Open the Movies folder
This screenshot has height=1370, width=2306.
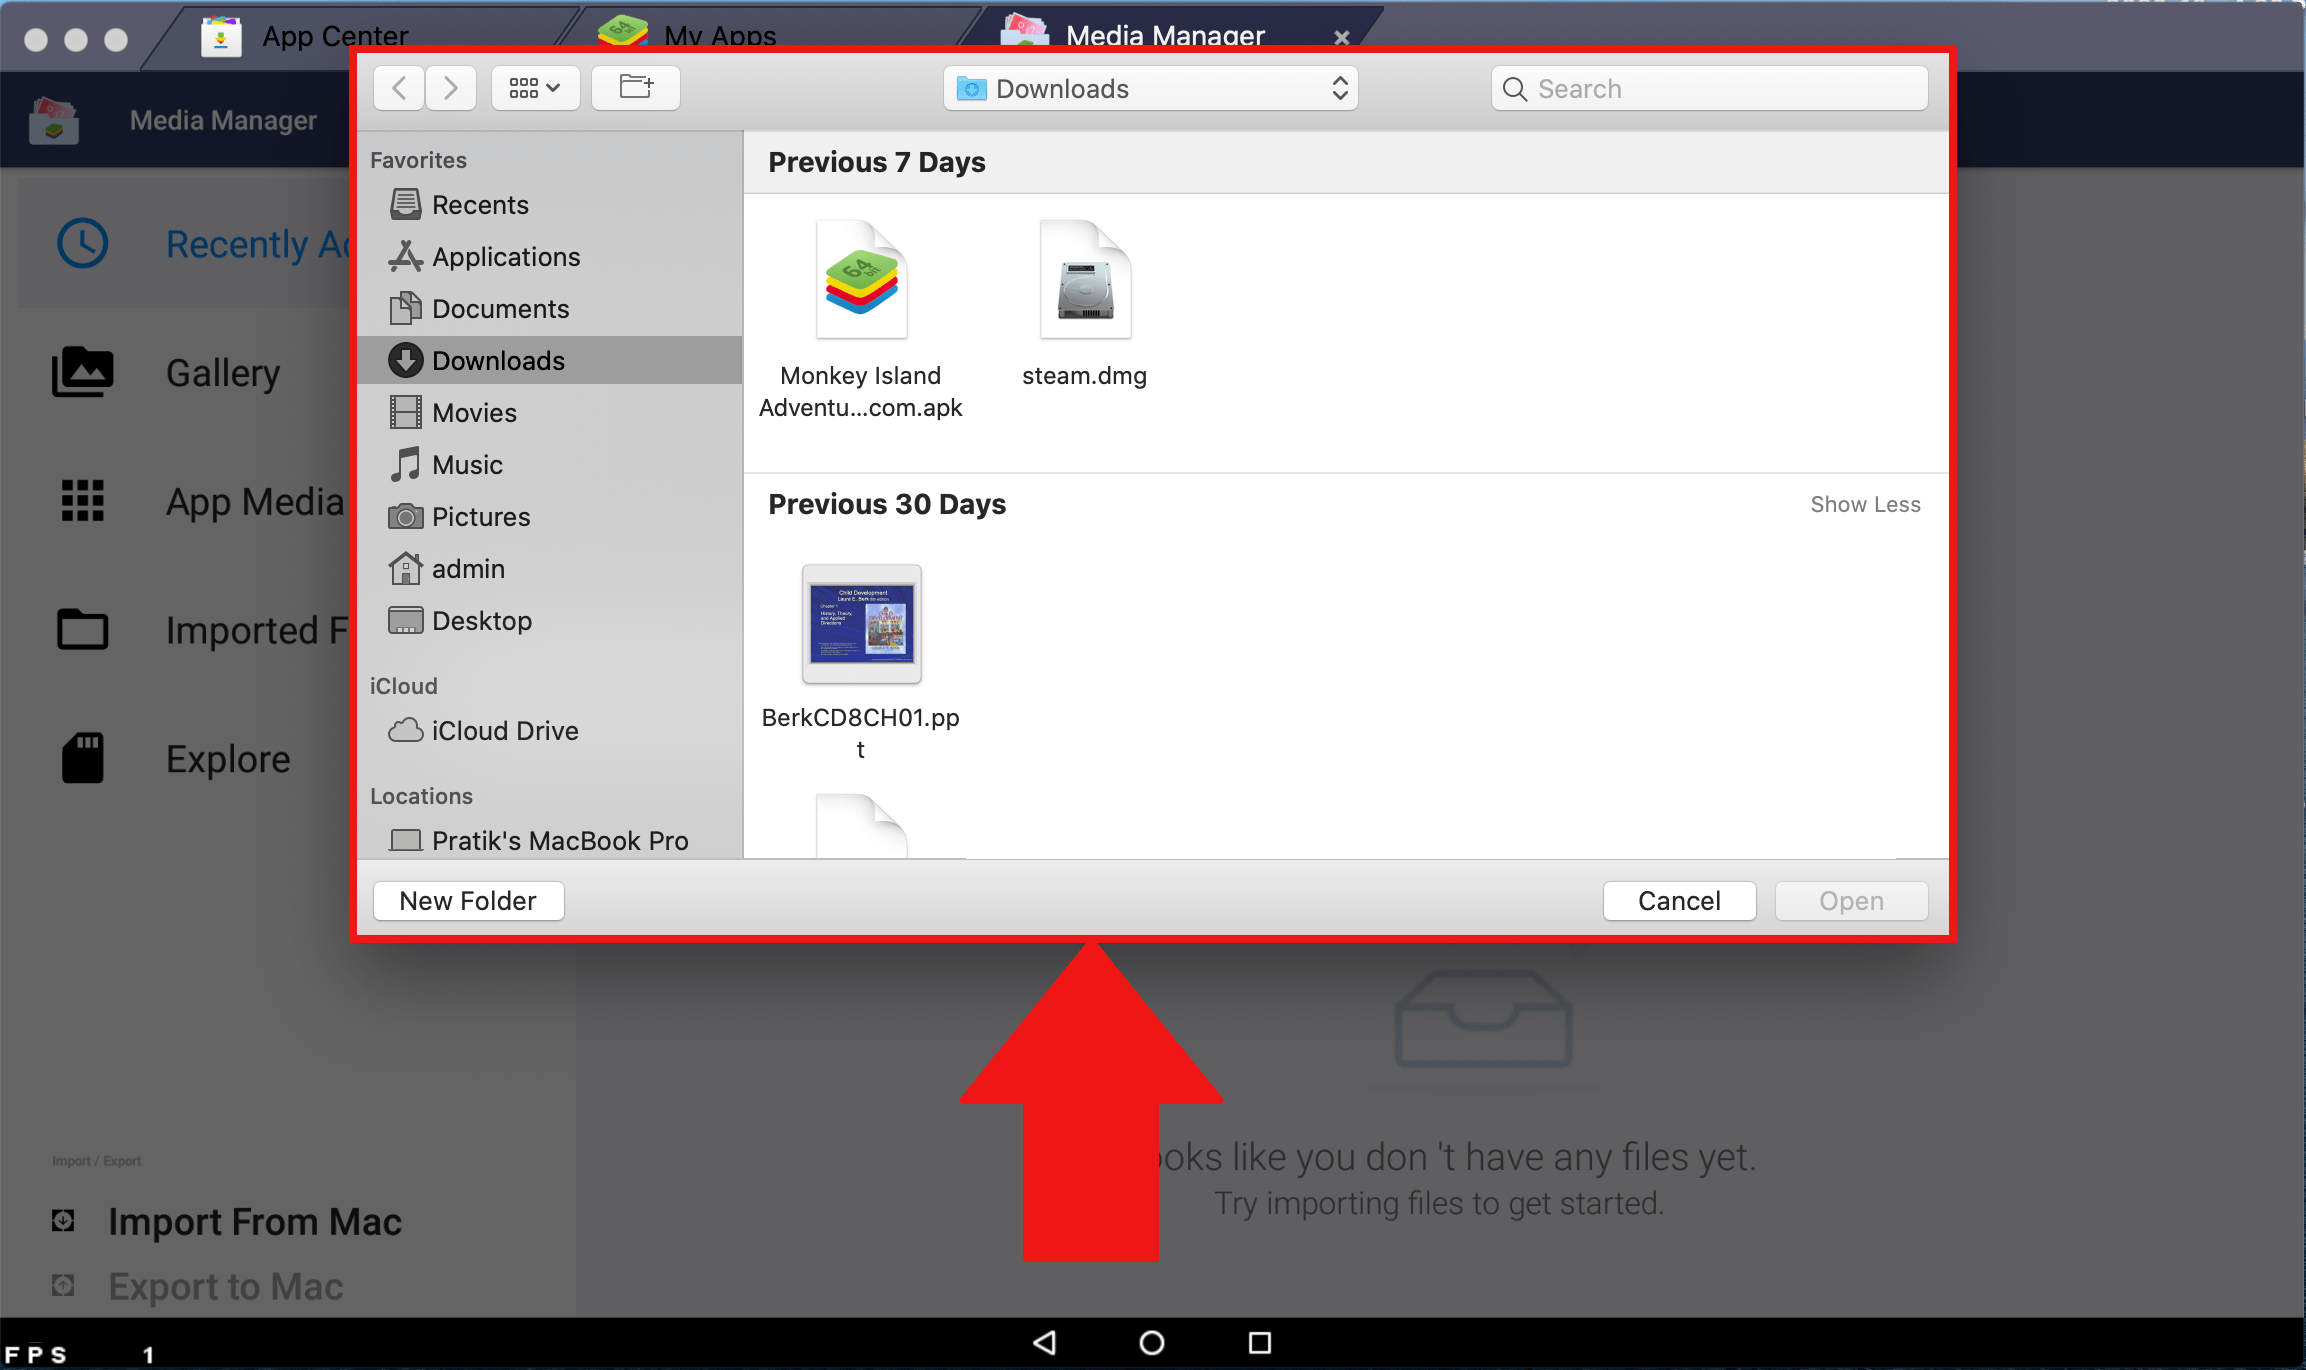pos(475,412)
